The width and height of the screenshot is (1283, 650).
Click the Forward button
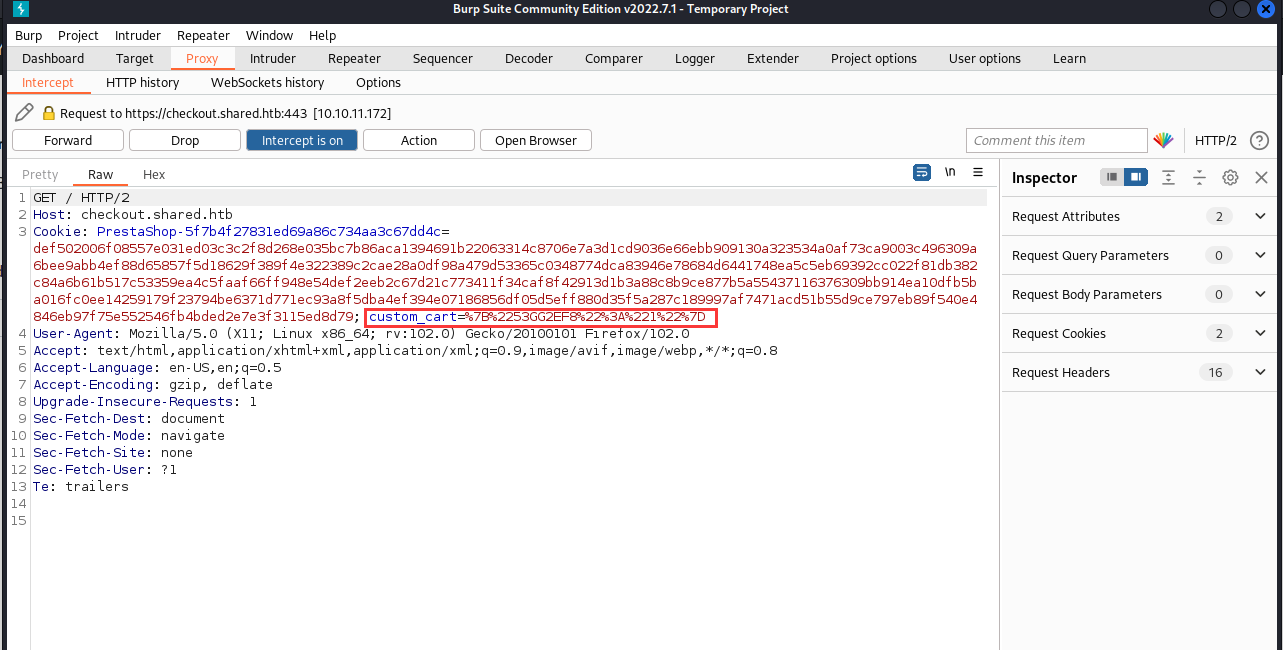tap(68, 140)
